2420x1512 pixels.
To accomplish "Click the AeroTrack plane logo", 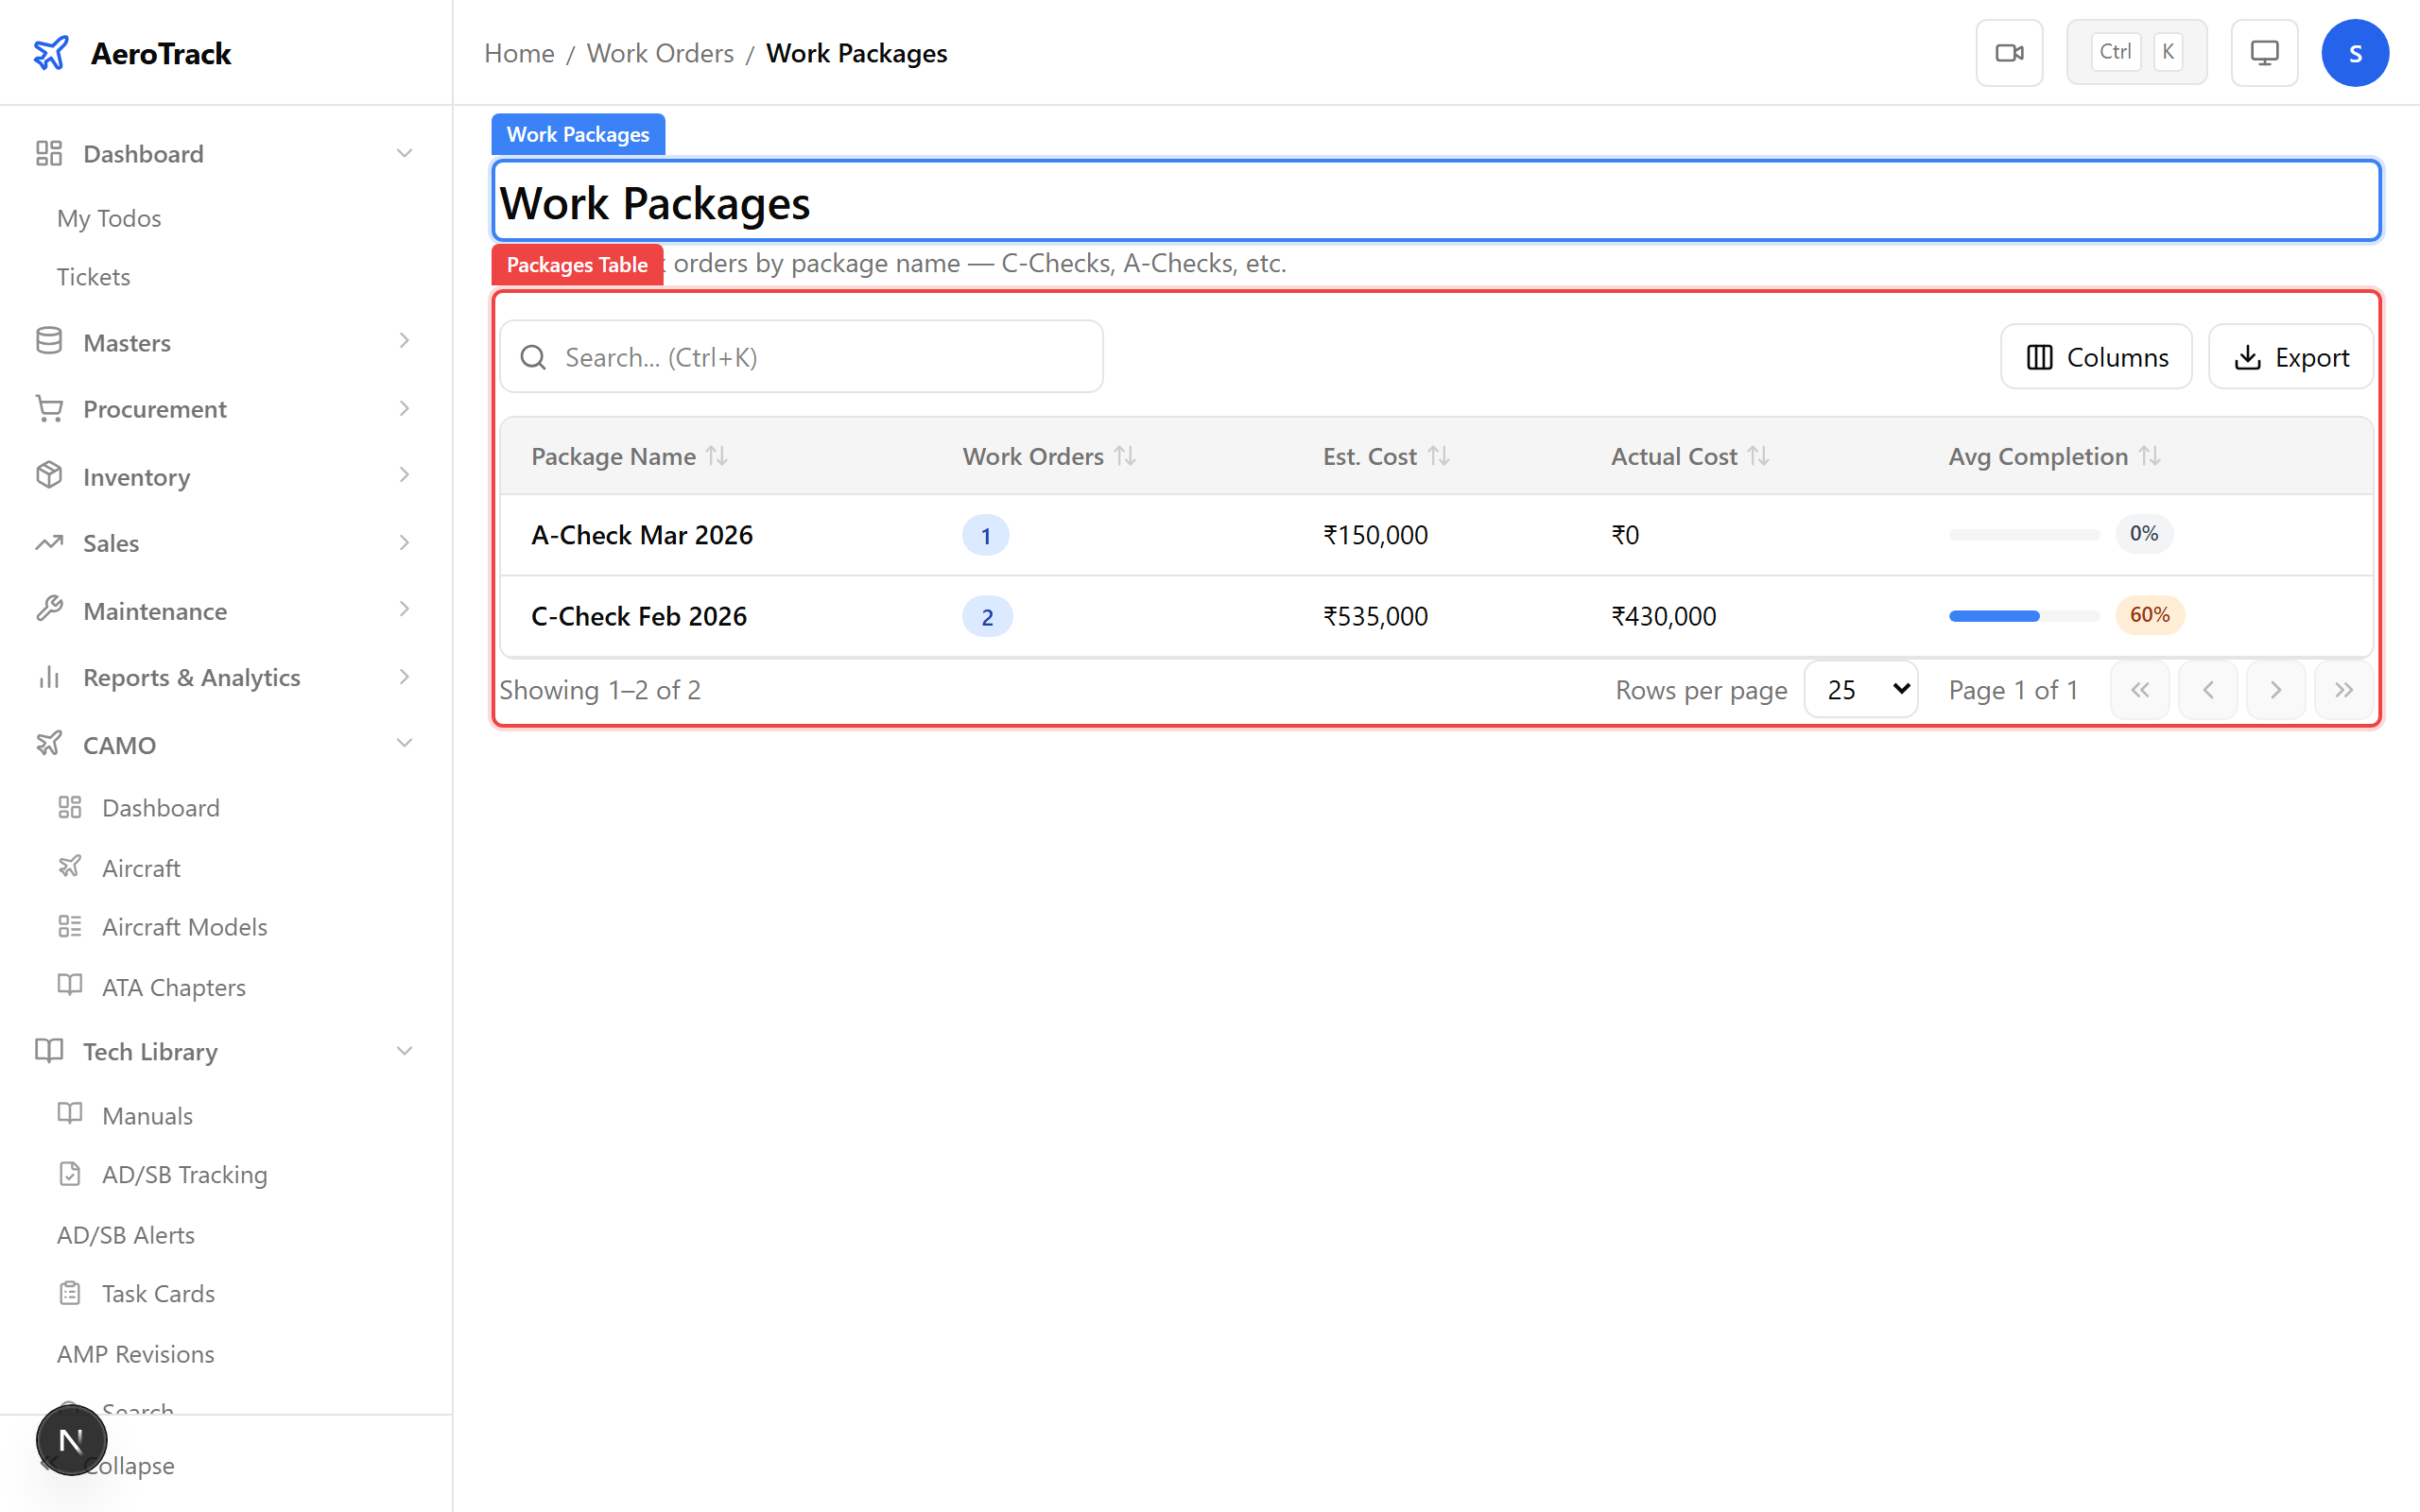I will 51,52.
